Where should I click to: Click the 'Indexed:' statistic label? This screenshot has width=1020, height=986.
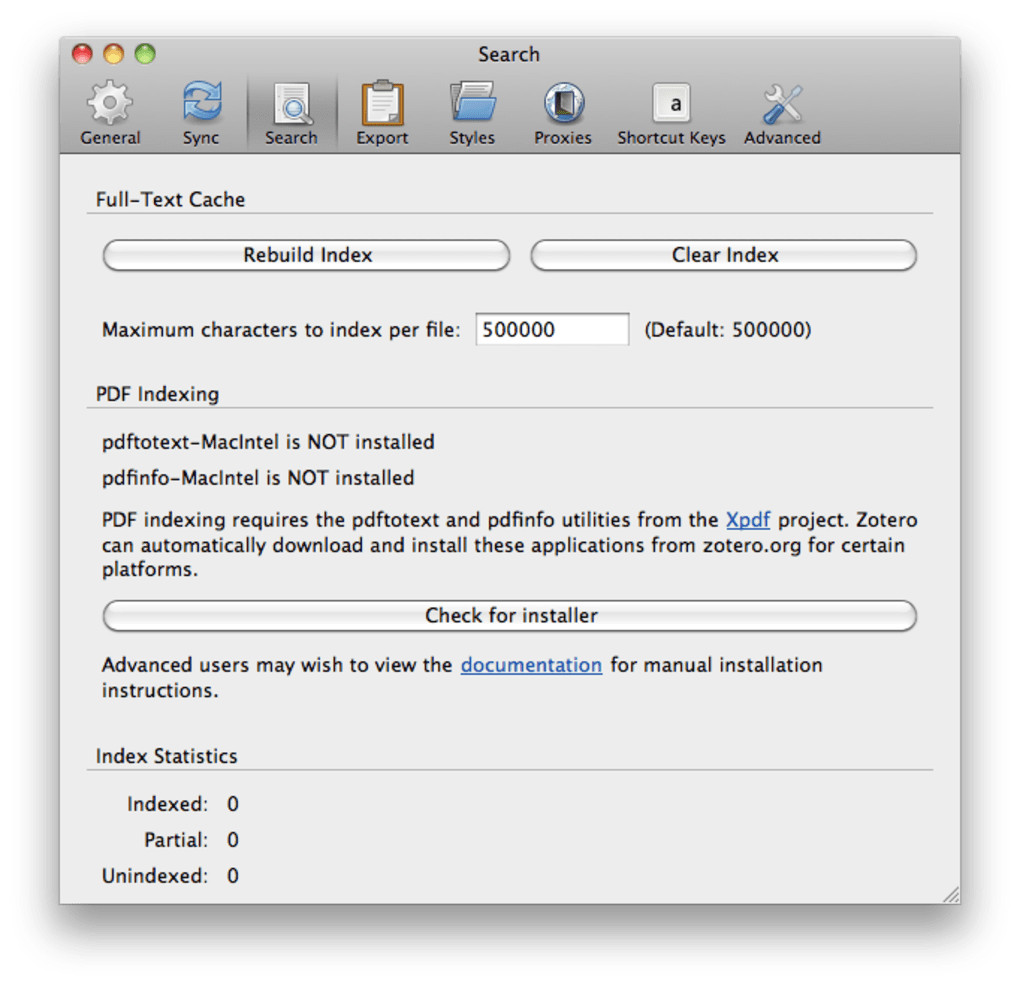168,805
